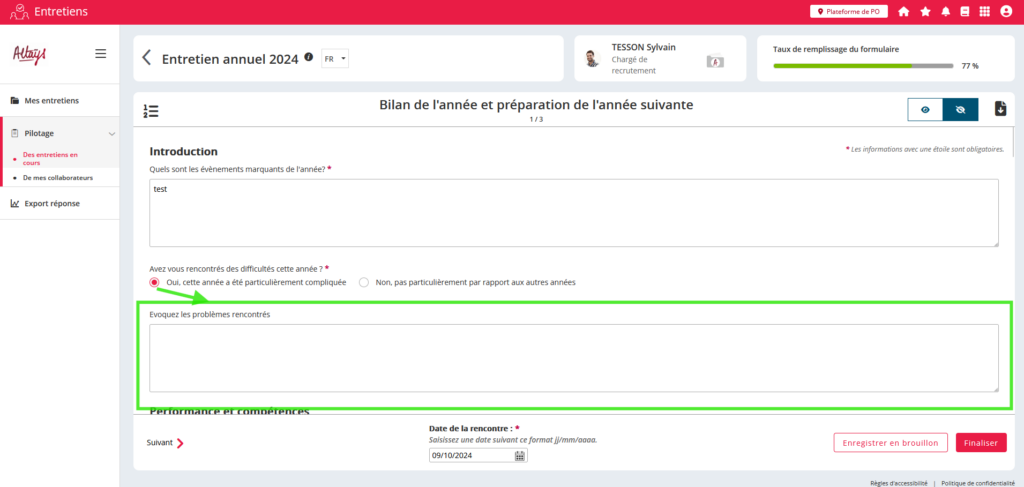Go back with the left chevron arrow
This screenshot has height=487, width=1024.
[147, 58]
